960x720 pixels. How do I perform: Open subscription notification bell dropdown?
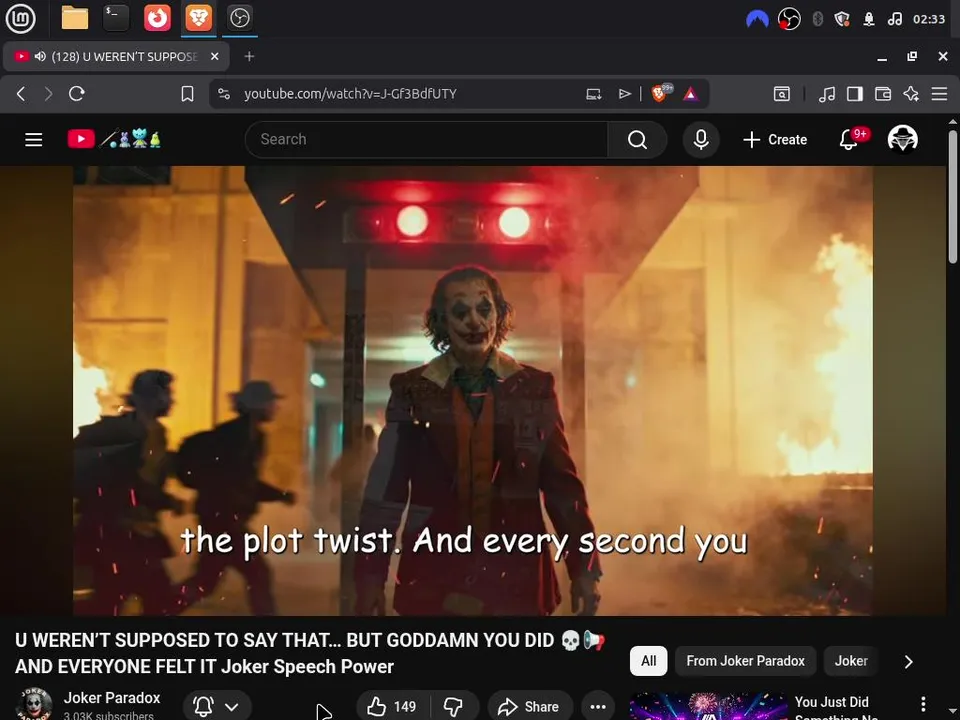tap(217, 707)
